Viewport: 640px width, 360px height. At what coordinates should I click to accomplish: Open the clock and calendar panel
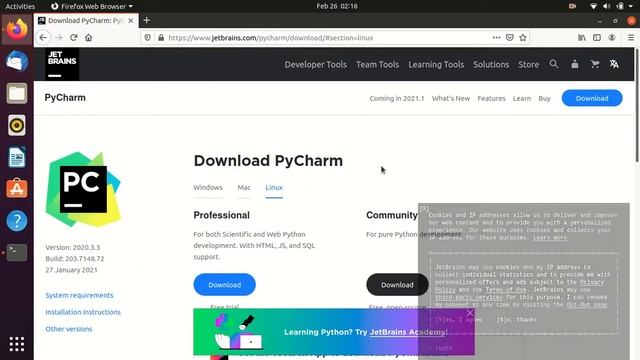coord(337,6)
